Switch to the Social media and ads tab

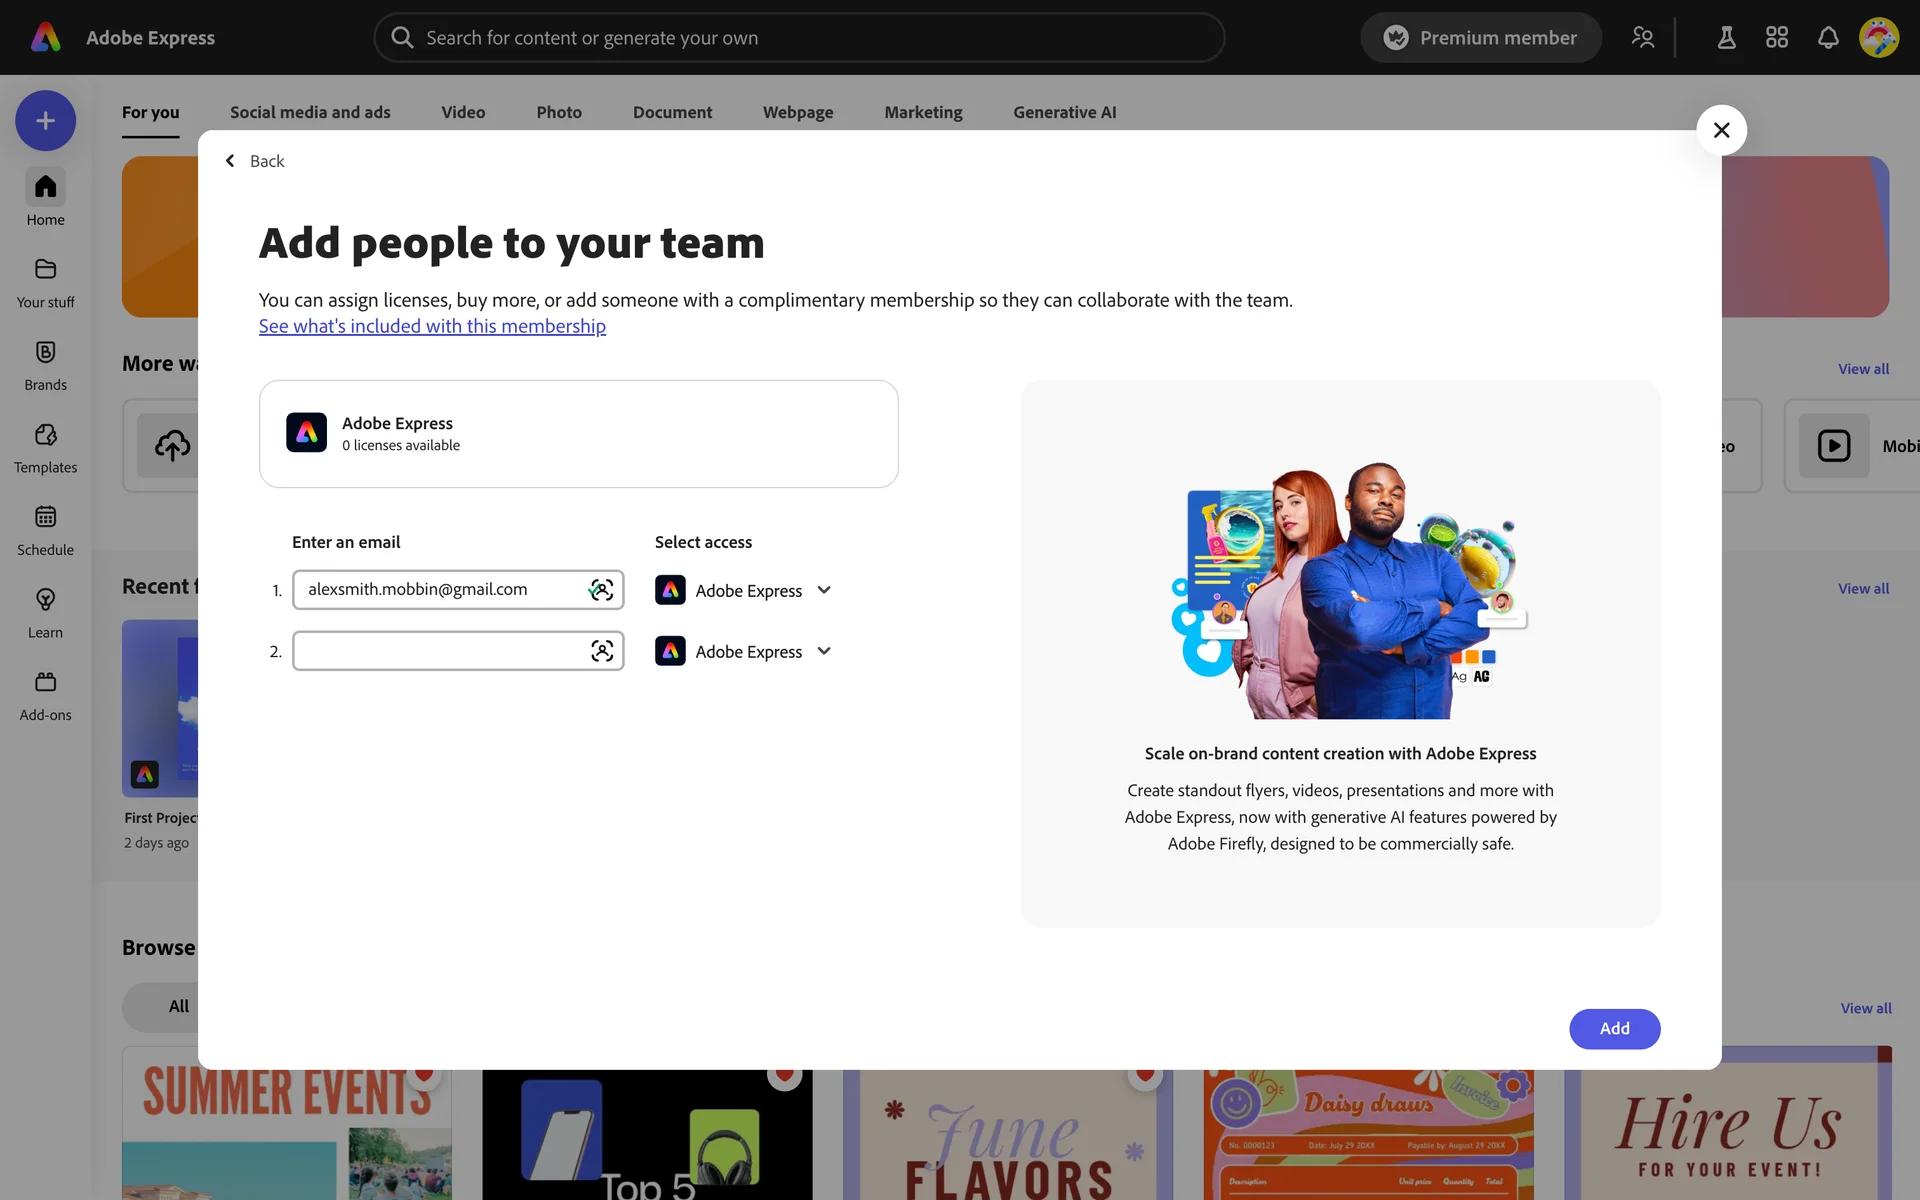click(310, 112)
